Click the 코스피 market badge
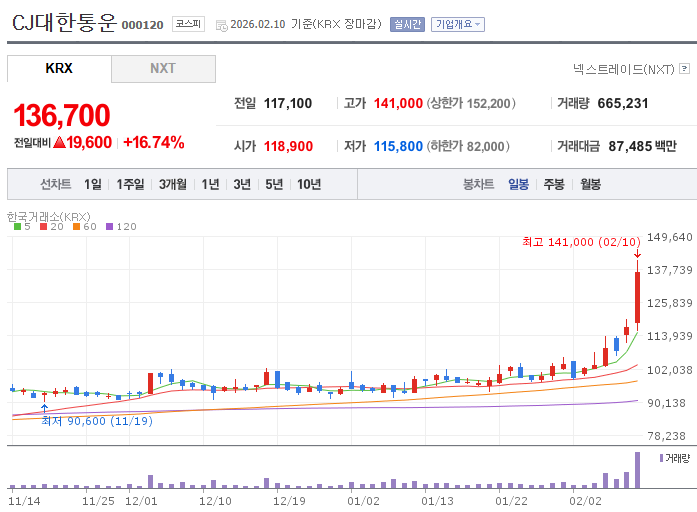 (188, 24)
